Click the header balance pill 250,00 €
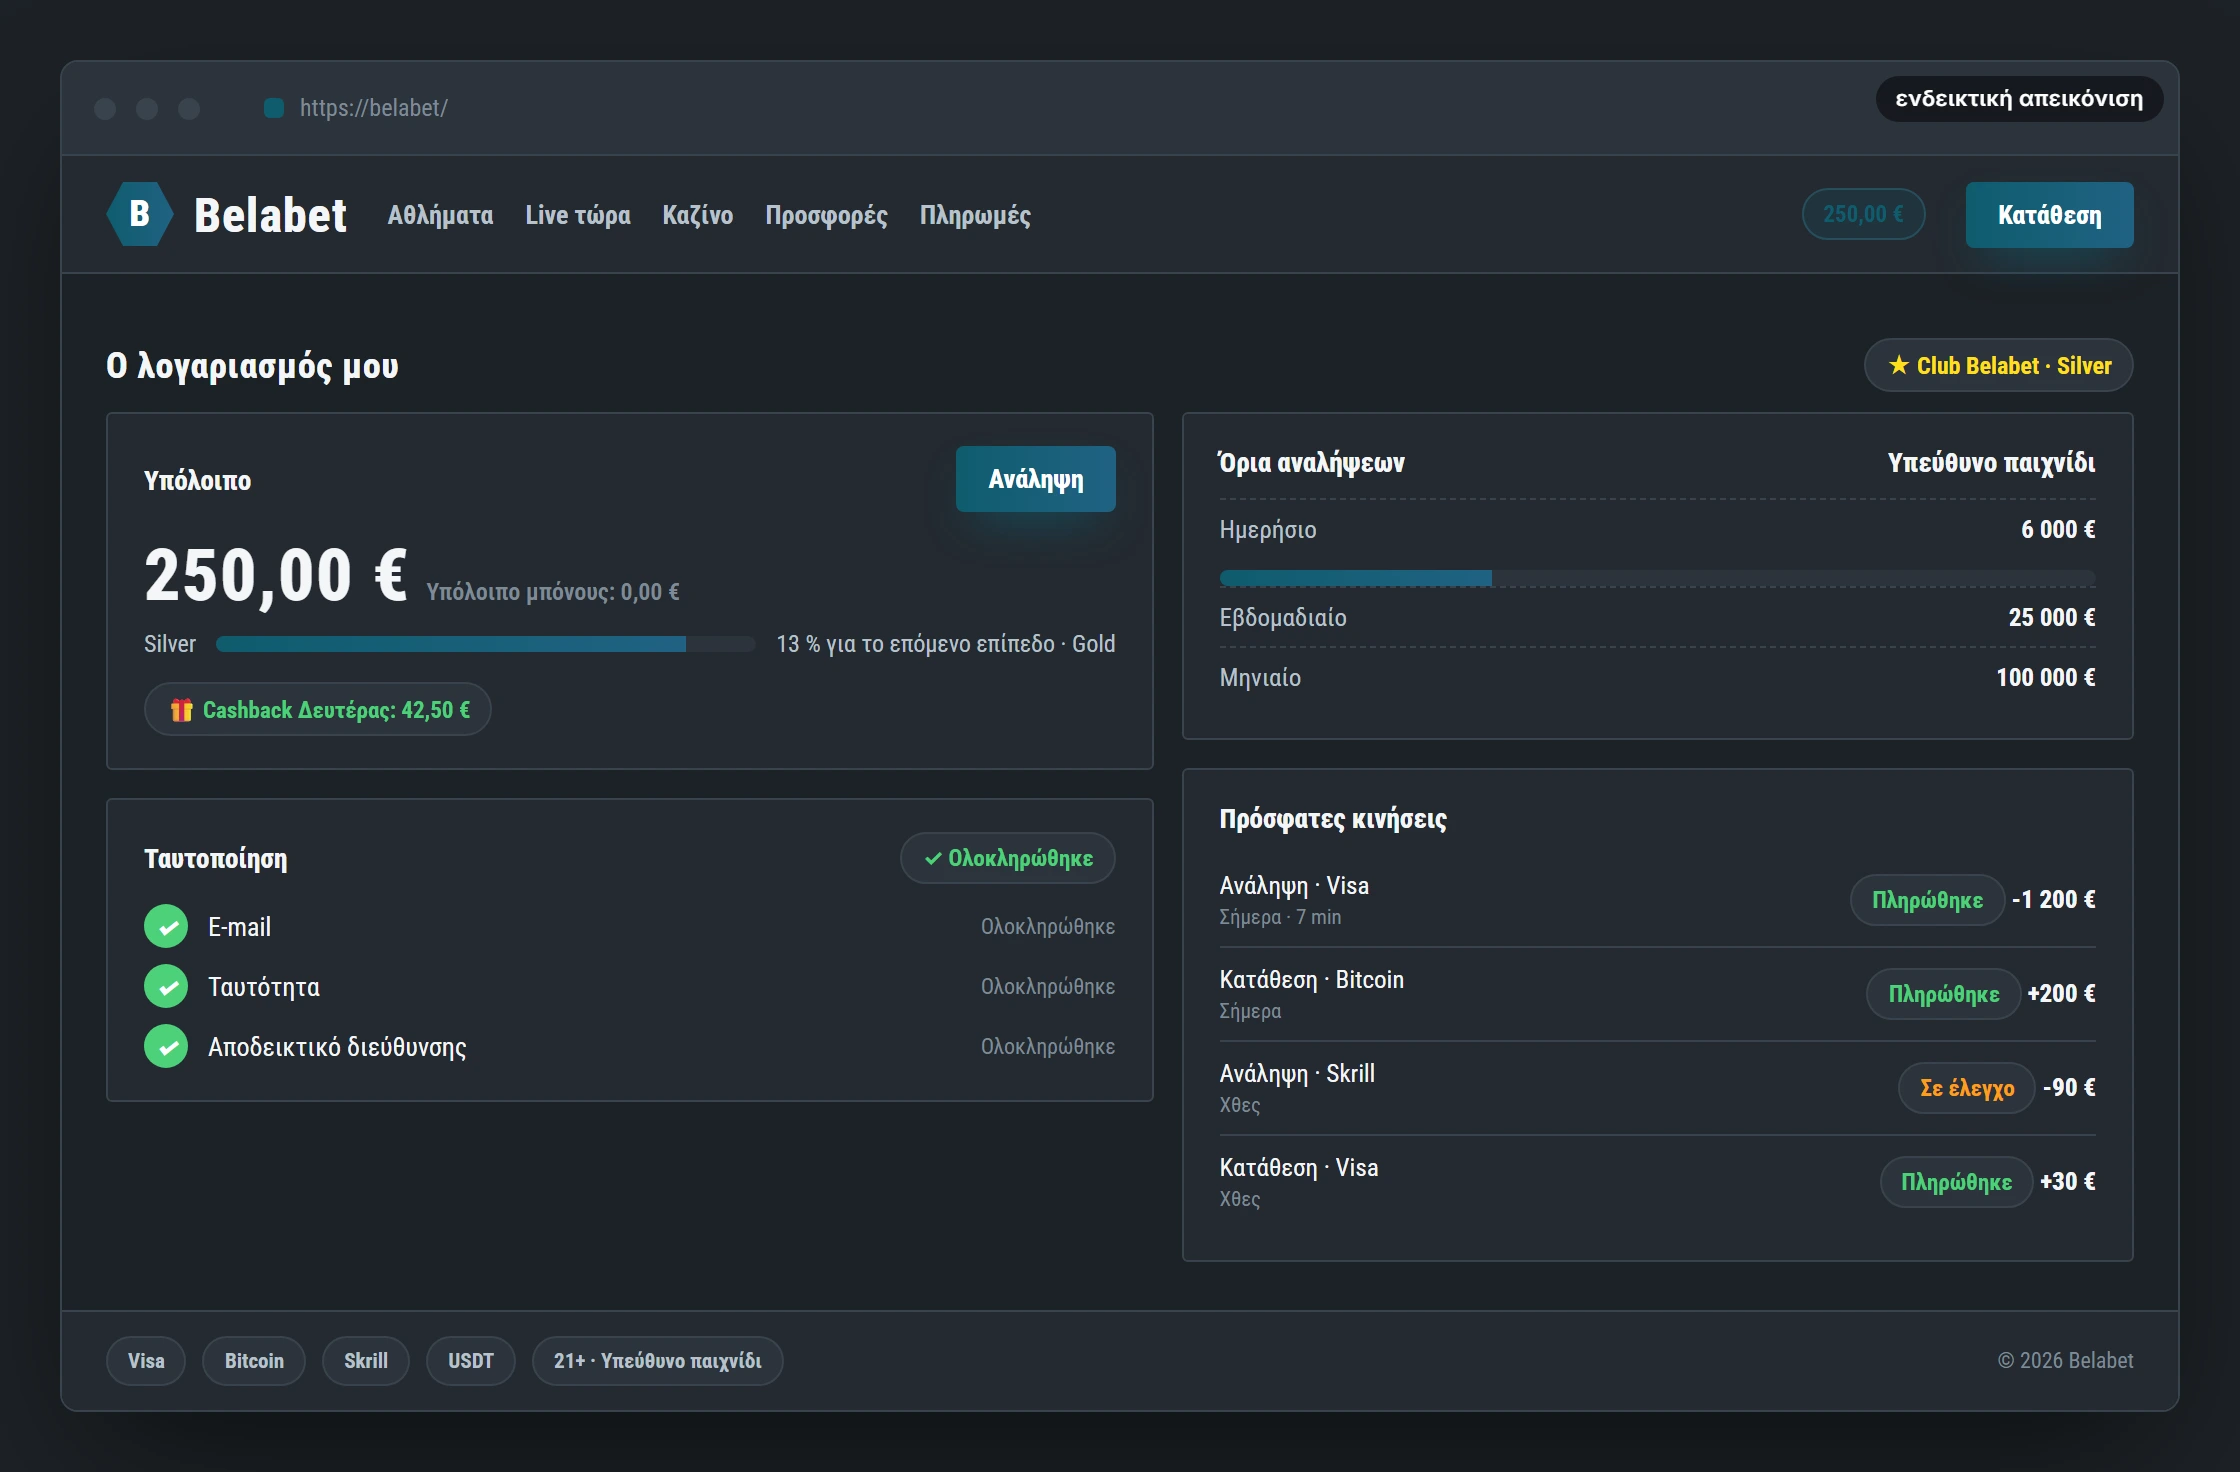This screenshot has height=1472, width=2240. [1863, 214]
